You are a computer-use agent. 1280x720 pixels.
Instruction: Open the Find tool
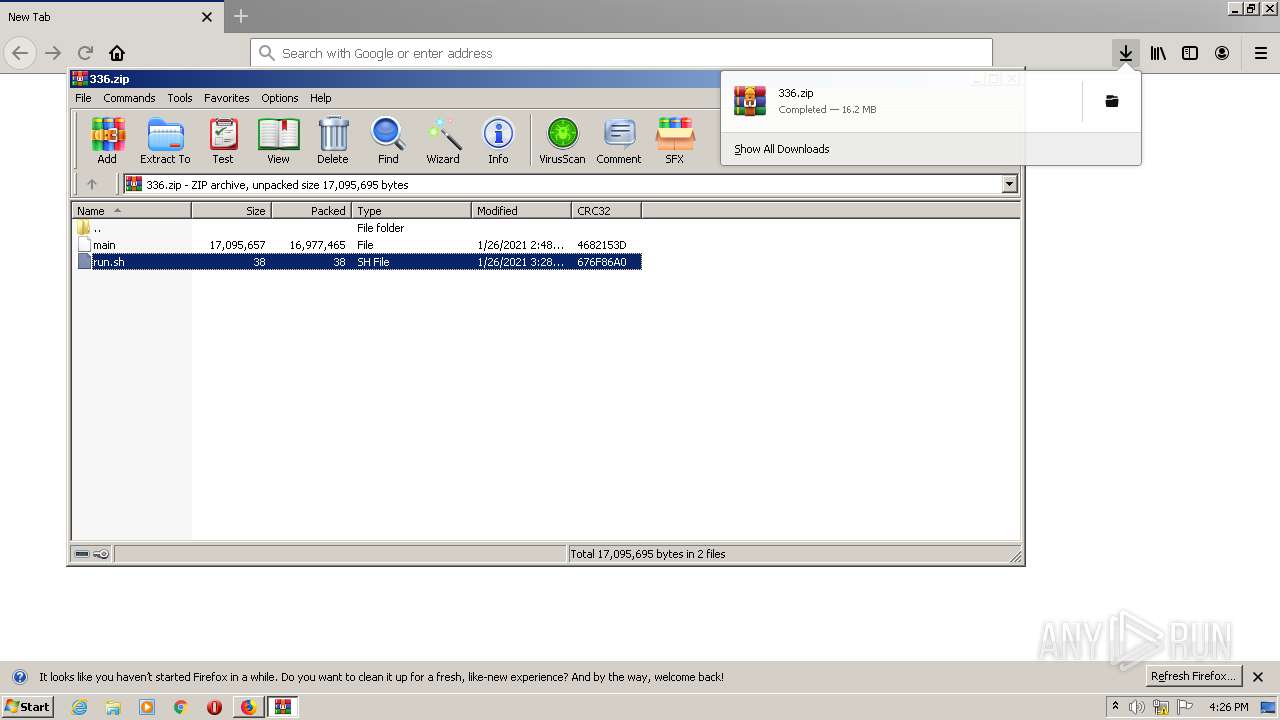pyautogui.click(x=388, y=140)
